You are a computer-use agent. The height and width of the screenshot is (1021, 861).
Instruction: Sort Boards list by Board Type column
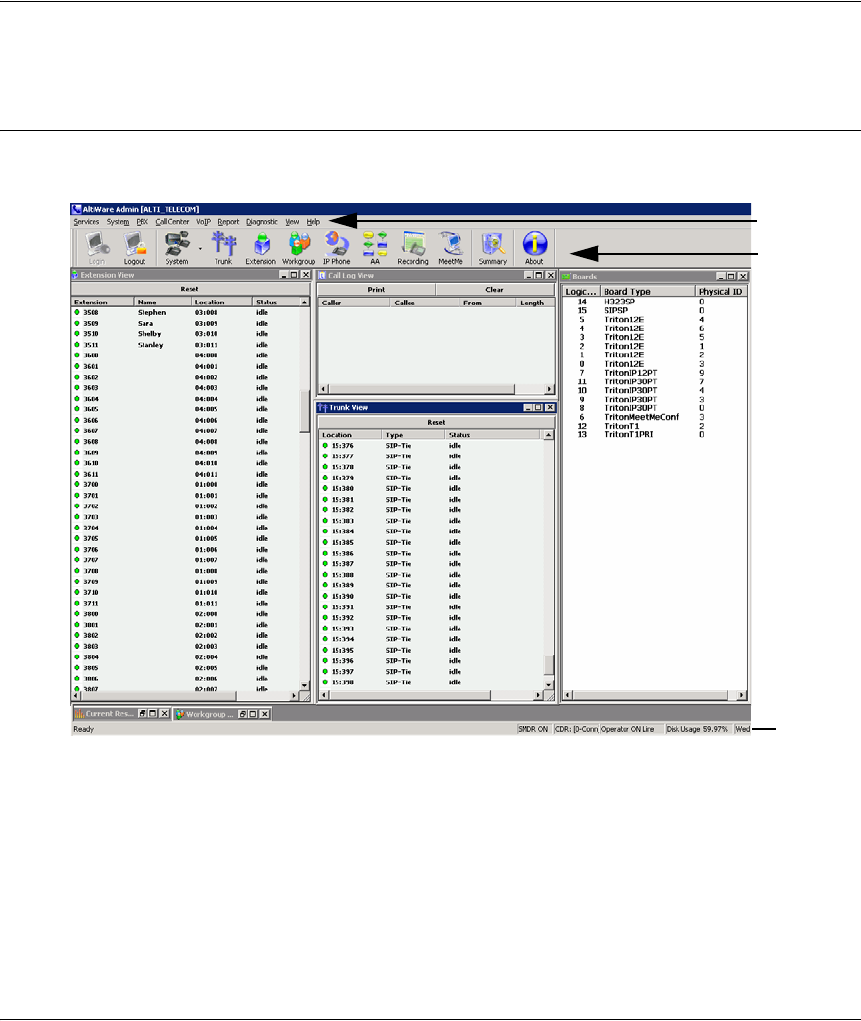(x=647, y=292)
